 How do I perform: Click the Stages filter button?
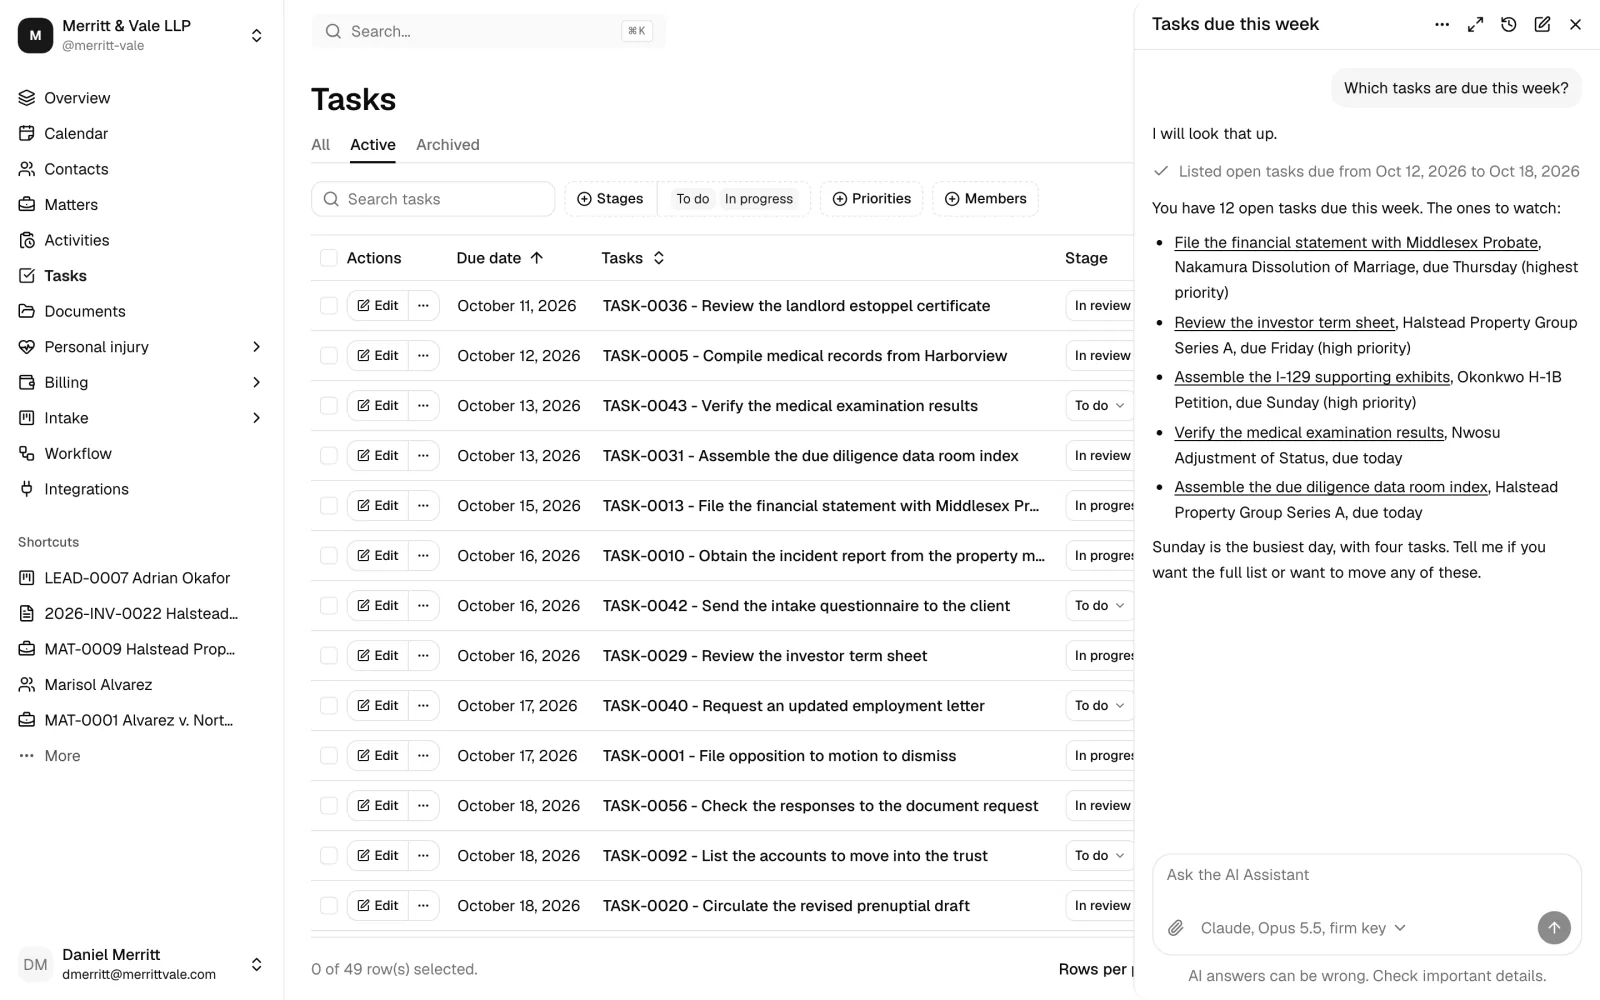point(611,199)
